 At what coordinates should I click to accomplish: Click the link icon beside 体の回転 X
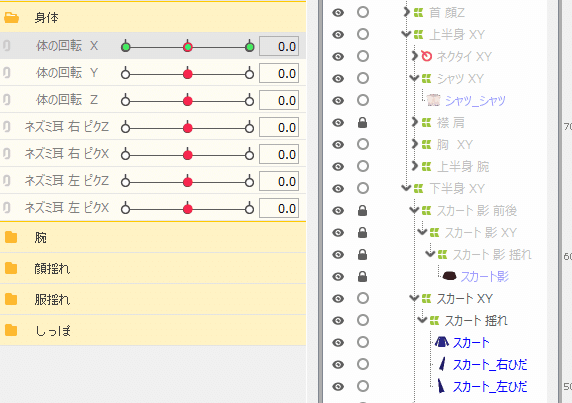pyautogui.click(x=7, y=46)
